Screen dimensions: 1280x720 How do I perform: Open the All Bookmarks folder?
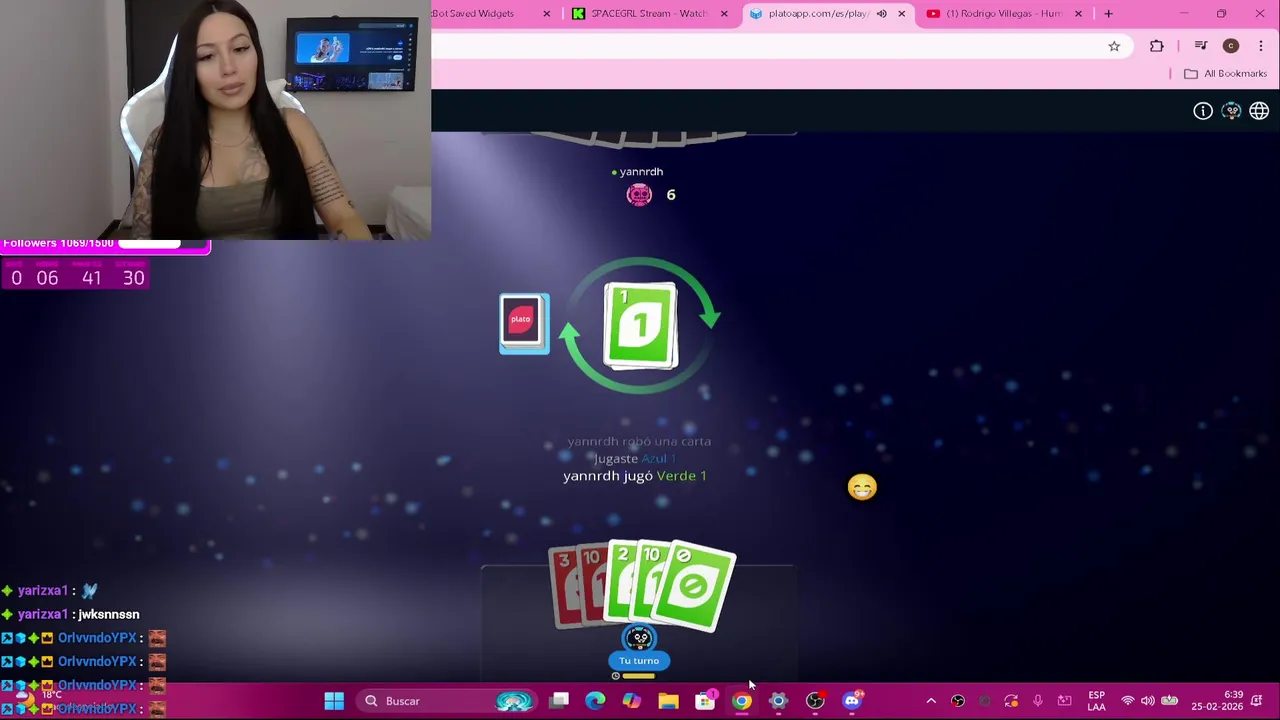[1225, 73]
